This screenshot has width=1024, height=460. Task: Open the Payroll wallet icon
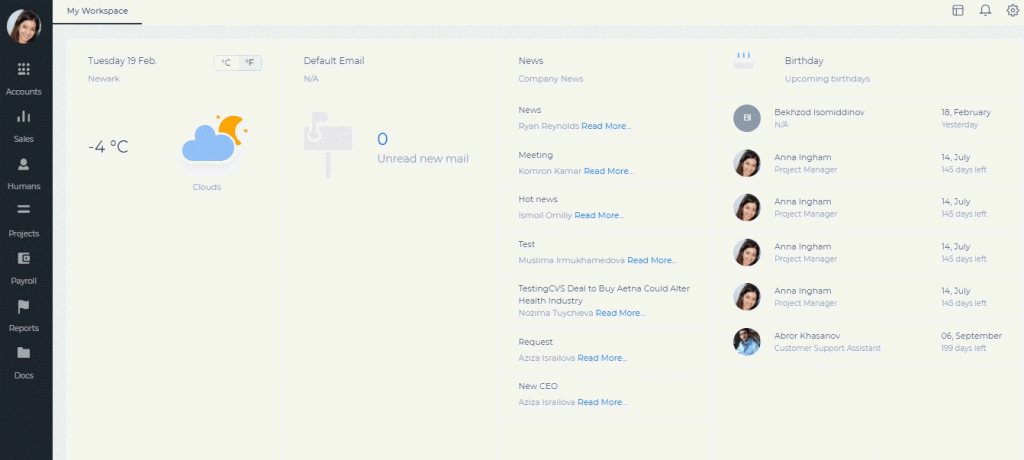click(24, 258)
